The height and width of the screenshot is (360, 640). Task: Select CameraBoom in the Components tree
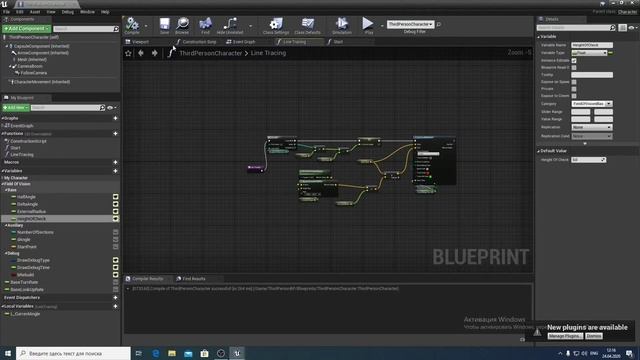point(30,66)
